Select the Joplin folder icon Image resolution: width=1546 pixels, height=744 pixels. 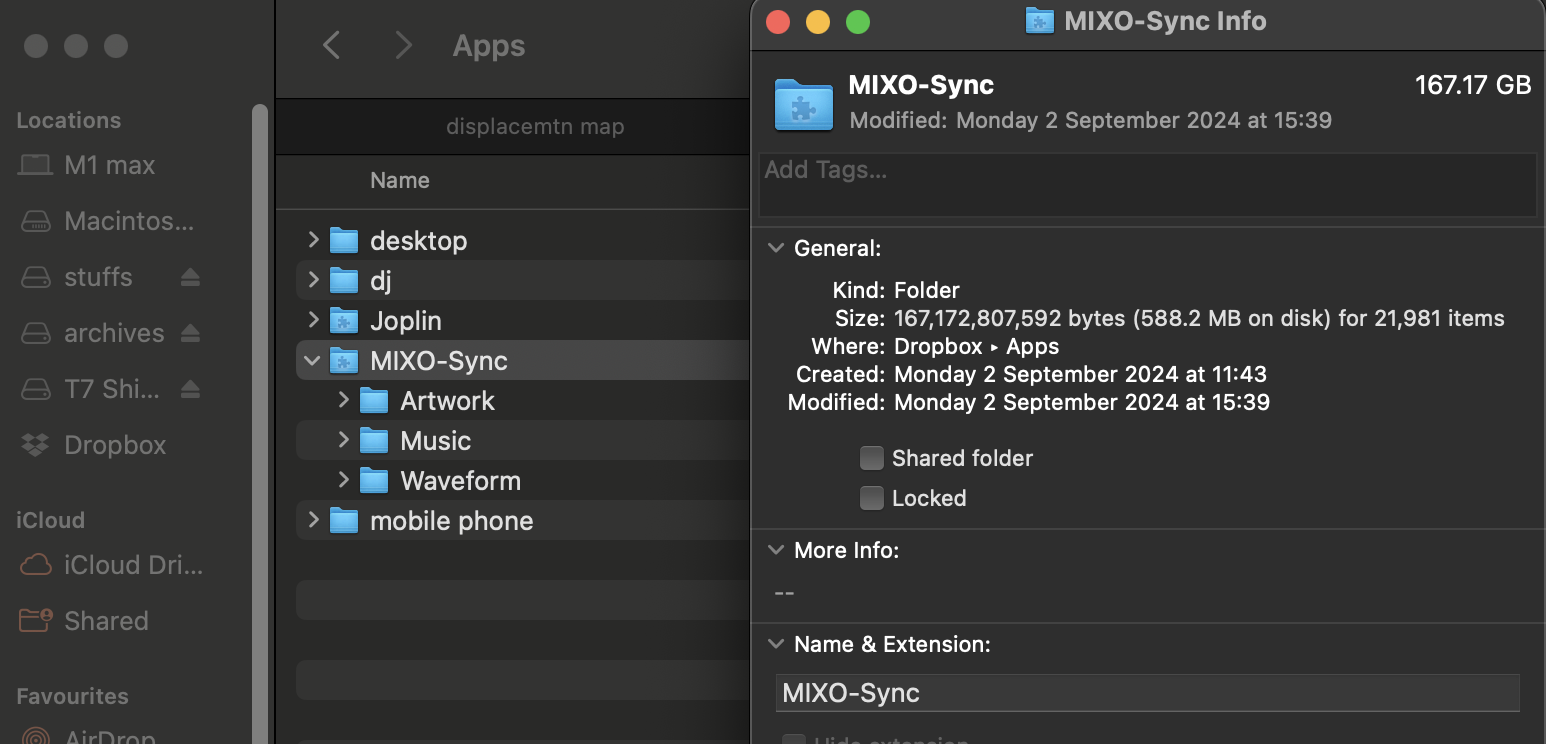[x=344, y=321]
